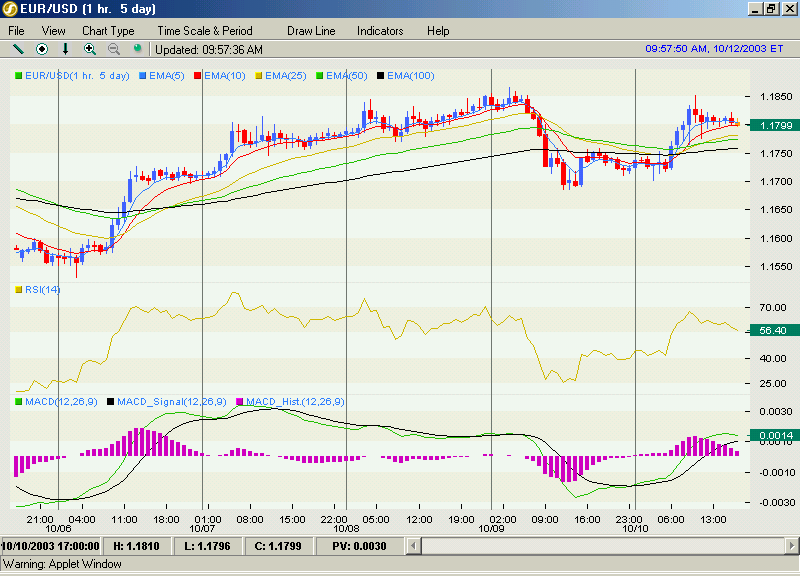Click the clock text "09:57:50 AM, 10/12/2003 ET"
This screenshot has width=800, height=576.
point(714,49)
